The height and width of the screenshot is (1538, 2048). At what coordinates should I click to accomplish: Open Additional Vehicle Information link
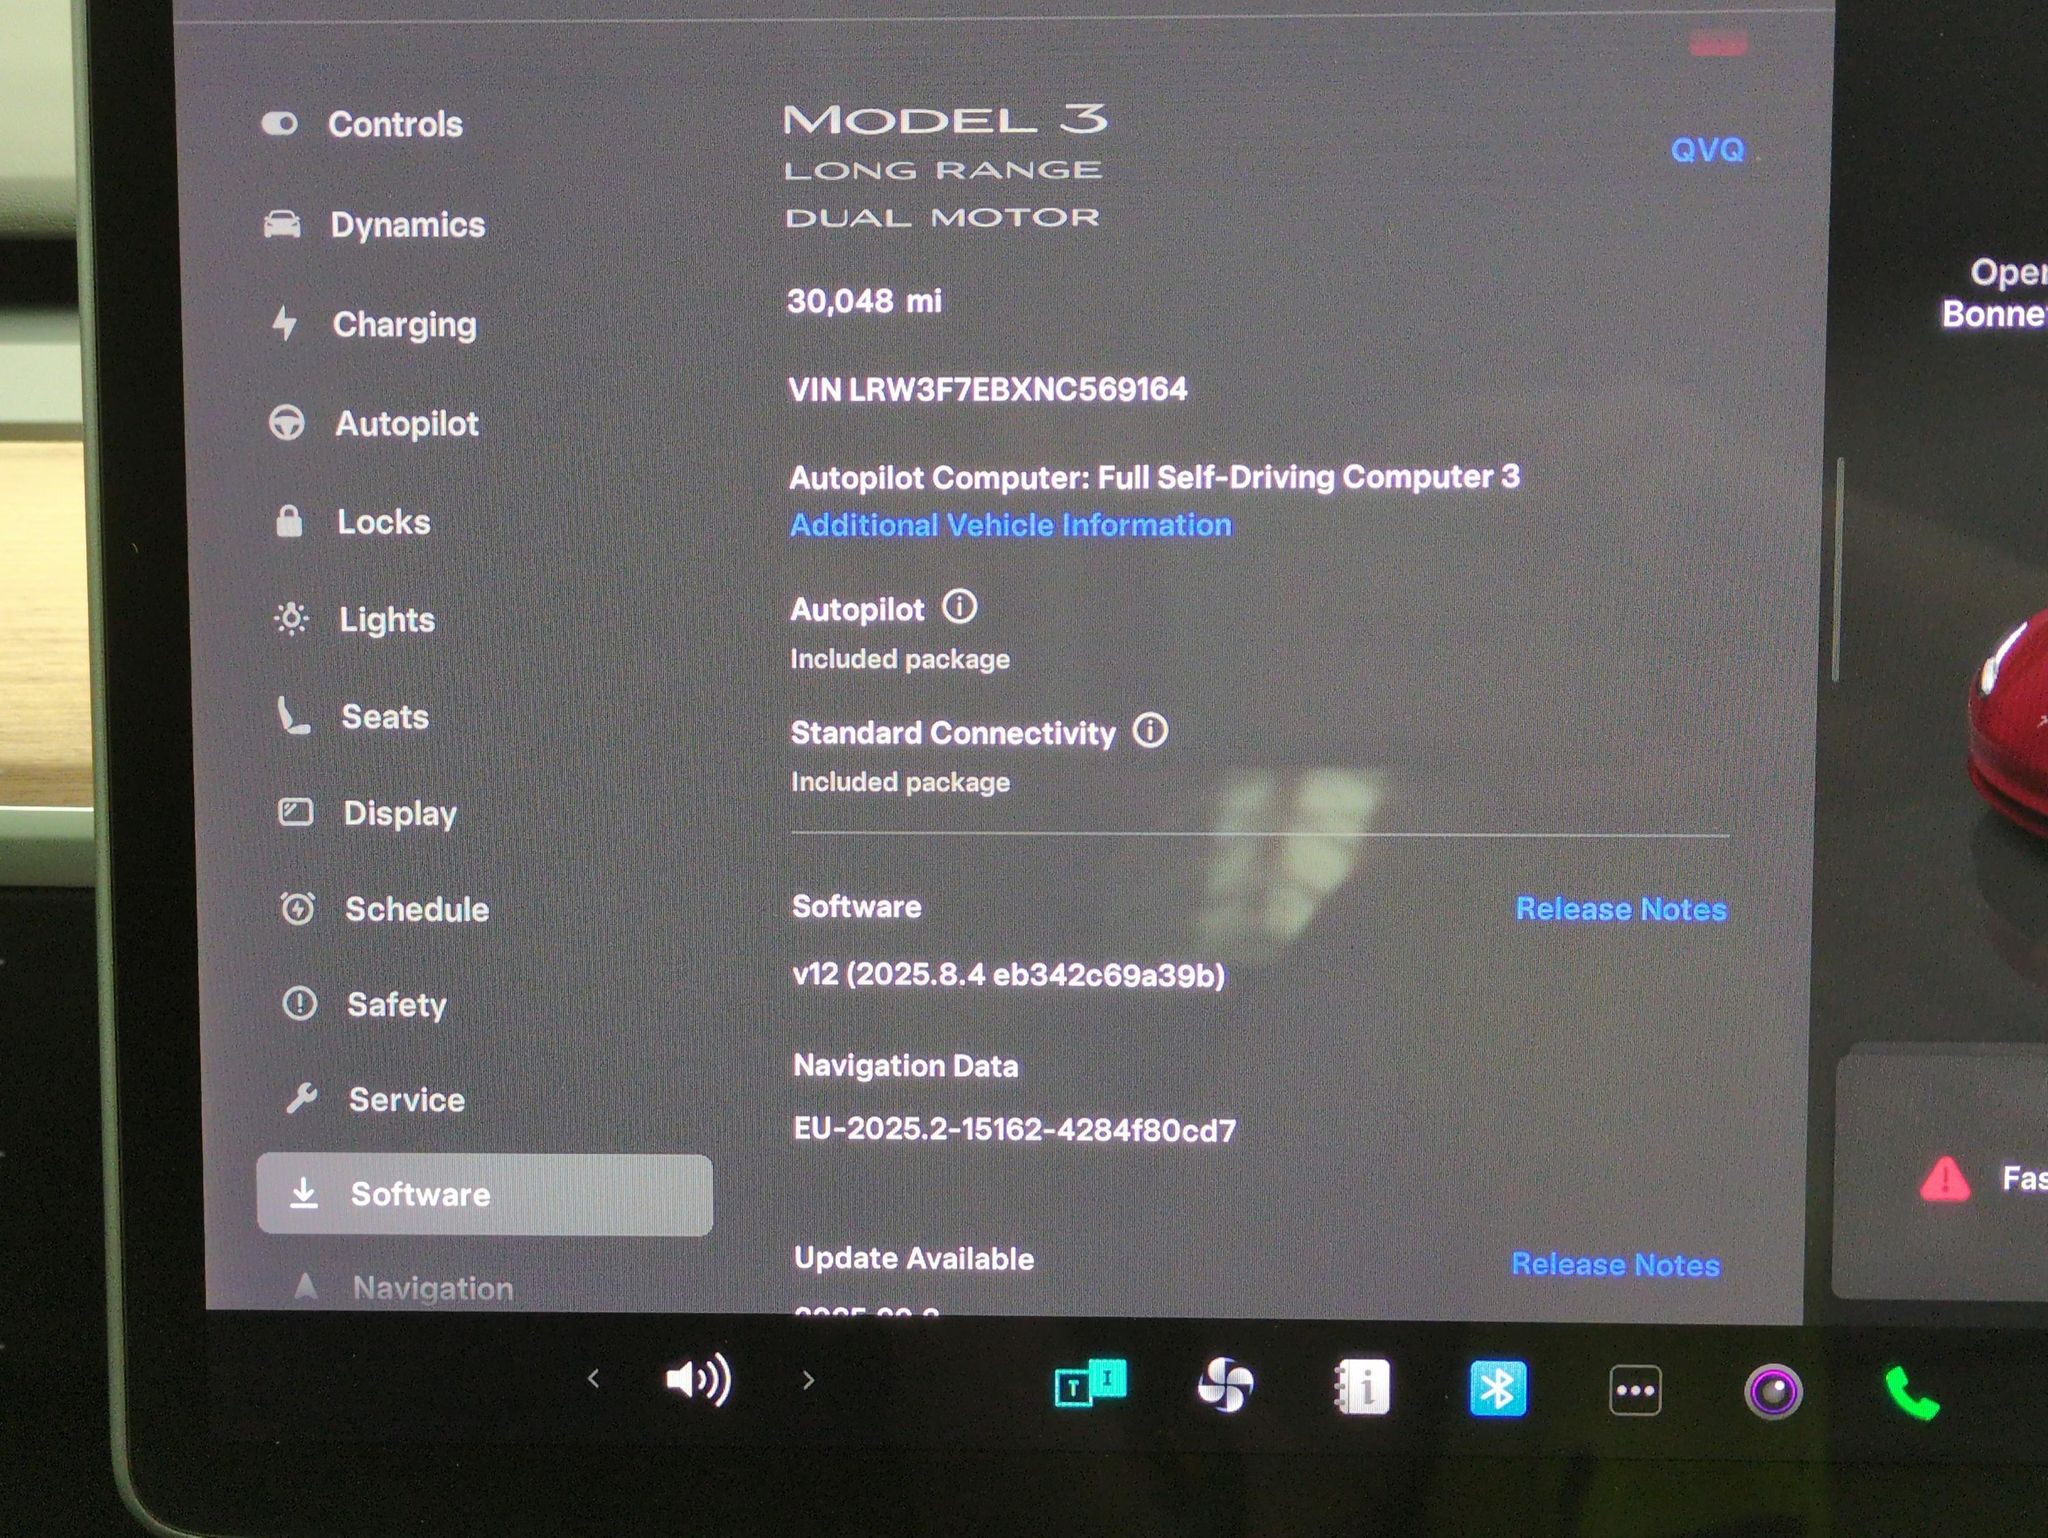point(1011,525)
